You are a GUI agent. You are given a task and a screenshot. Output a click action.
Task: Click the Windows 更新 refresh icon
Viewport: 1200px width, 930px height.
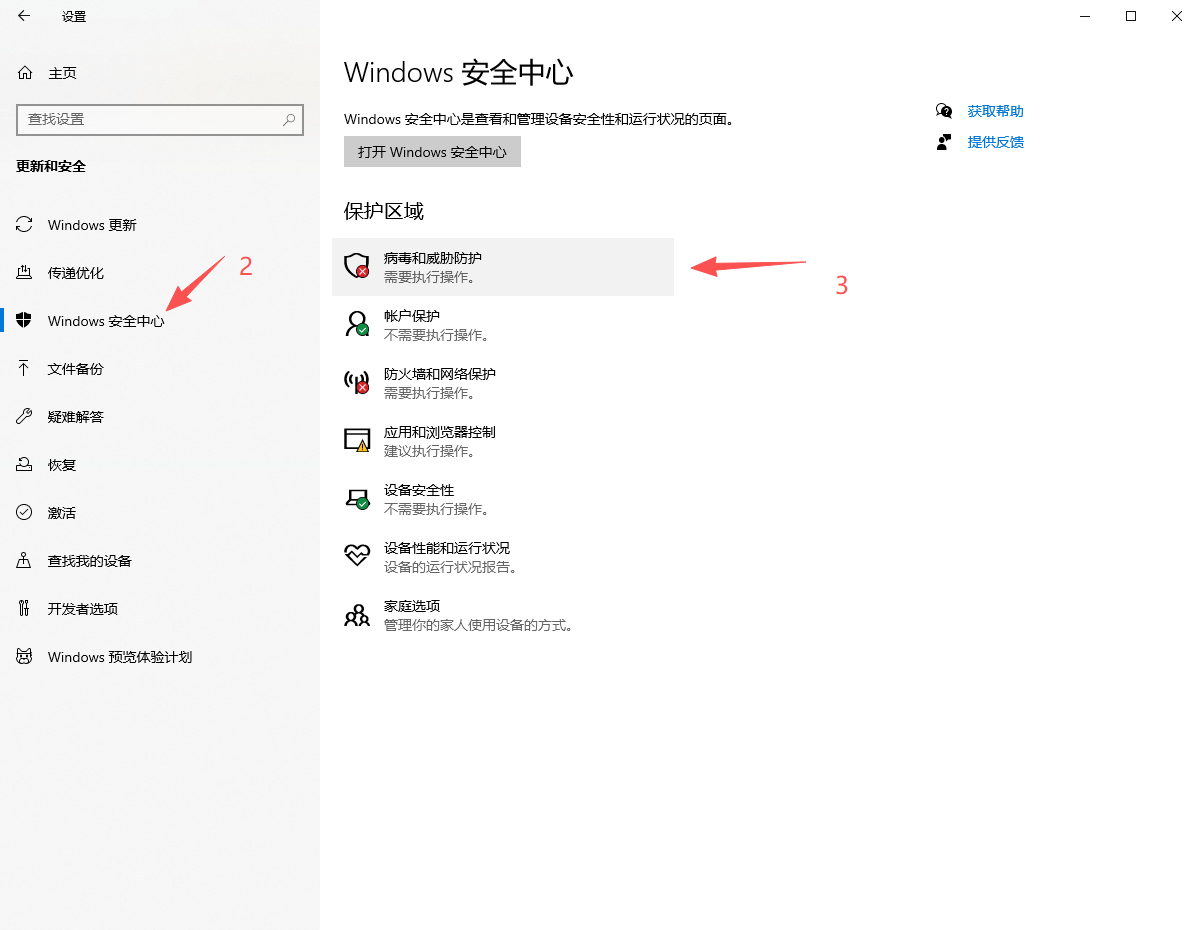[24, 225]
